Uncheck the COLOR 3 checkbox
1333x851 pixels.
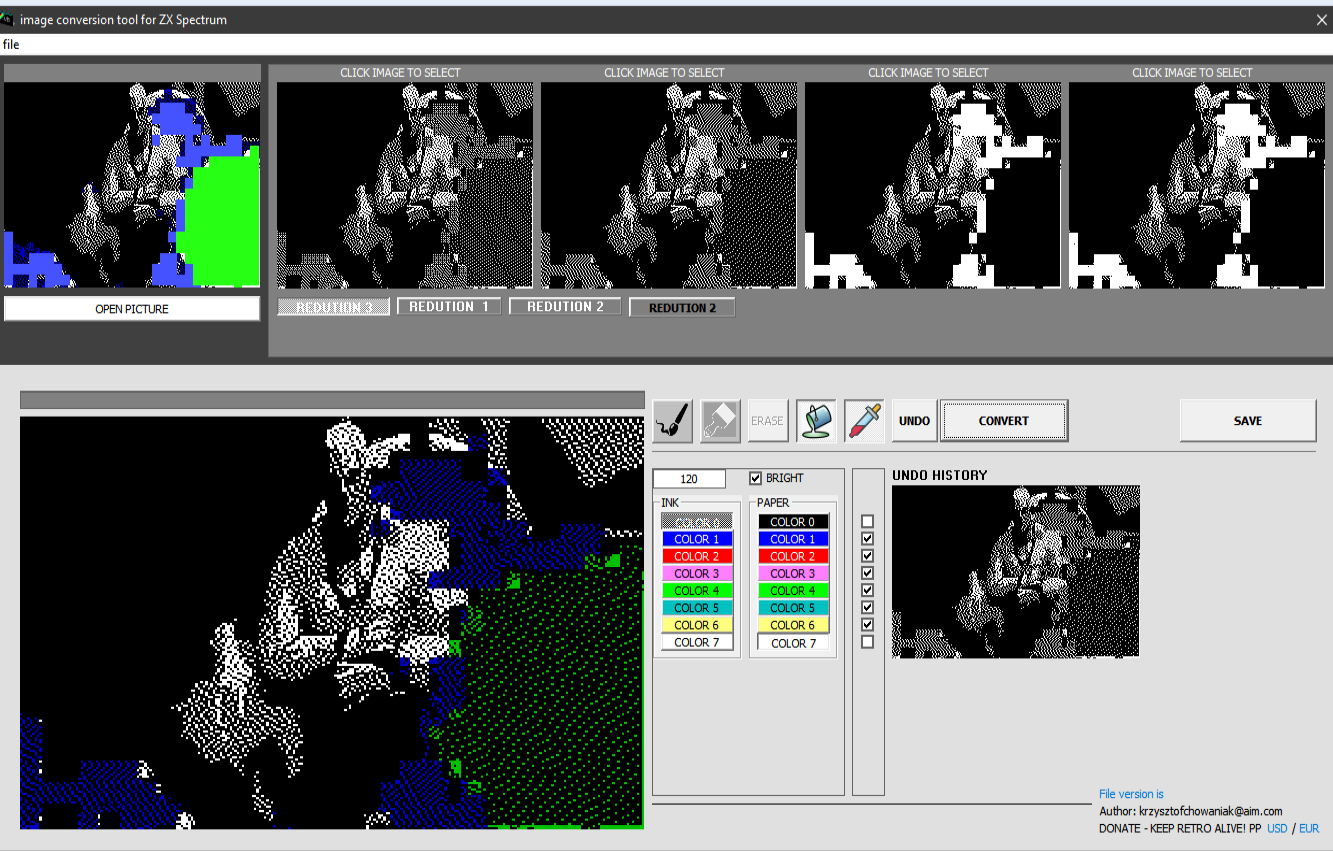coord(867,572)
